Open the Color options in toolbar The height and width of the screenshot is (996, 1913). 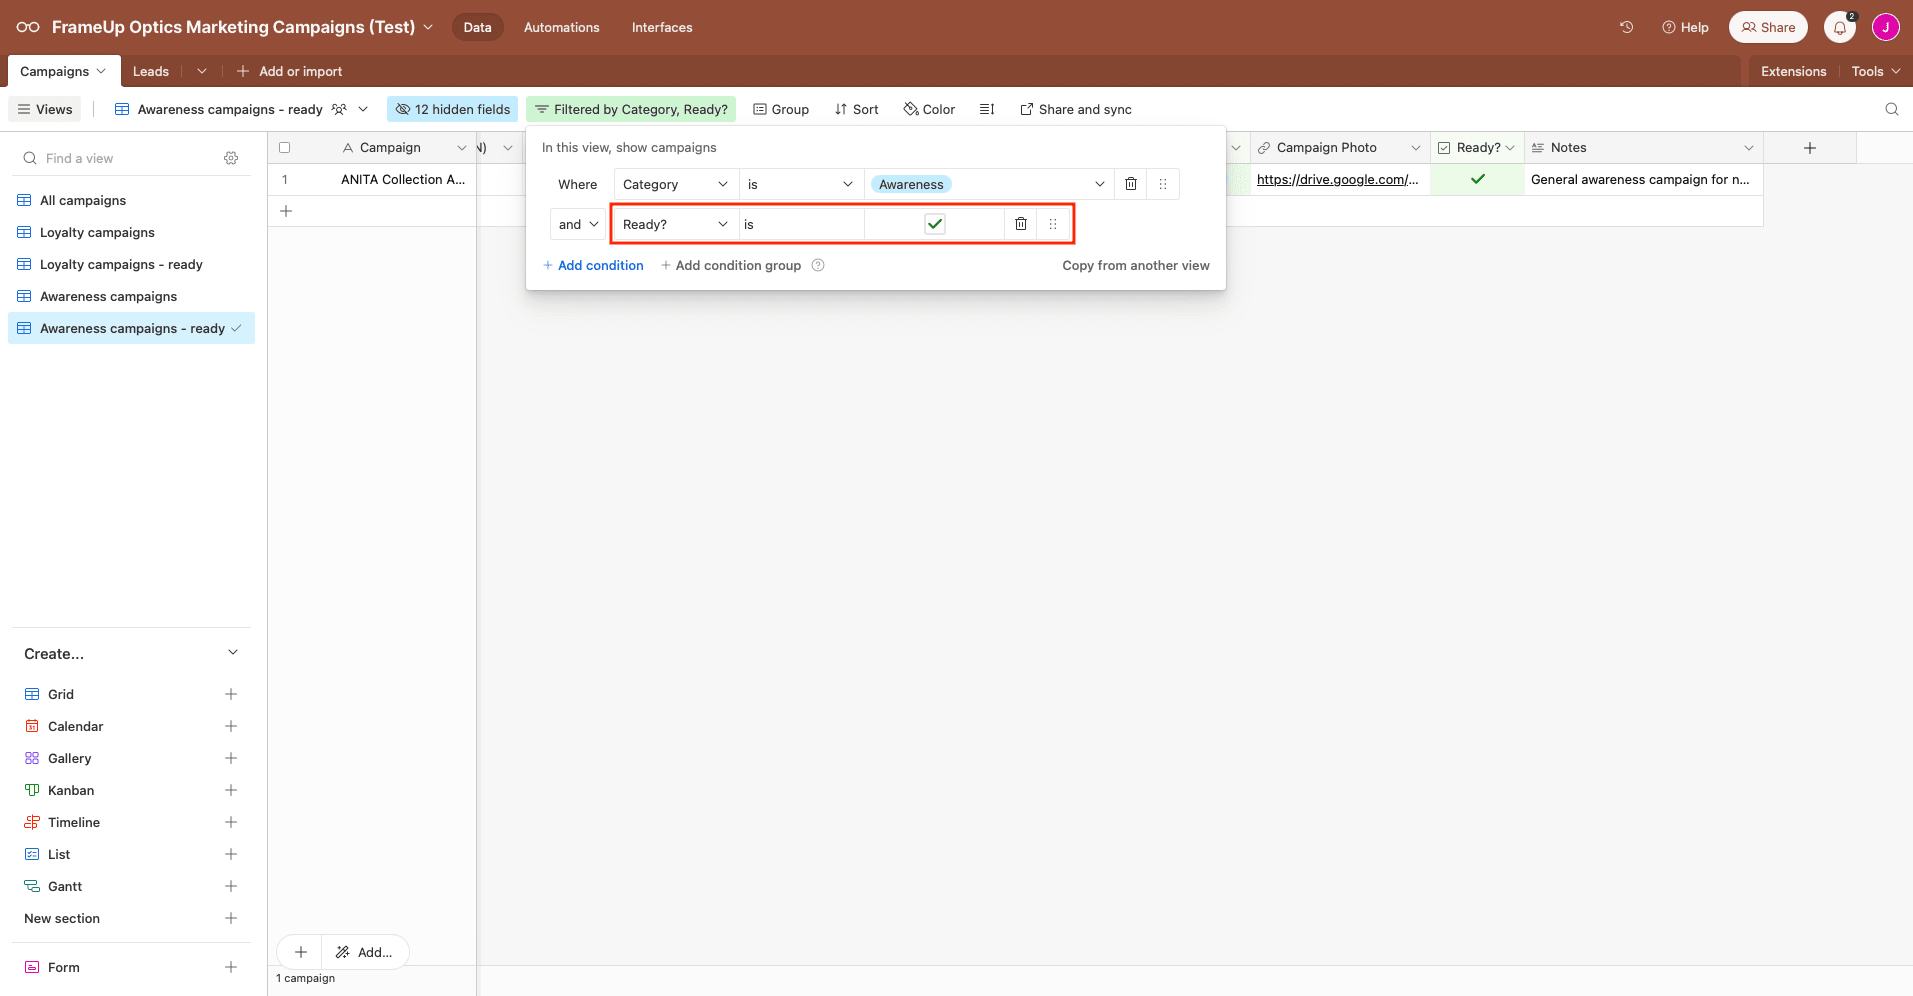pos(928,109)
